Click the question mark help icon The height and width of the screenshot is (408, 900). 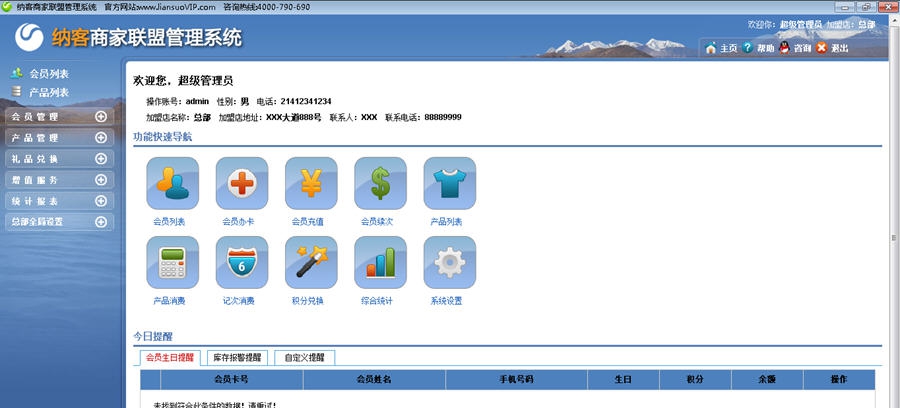[x=747, y=48]
